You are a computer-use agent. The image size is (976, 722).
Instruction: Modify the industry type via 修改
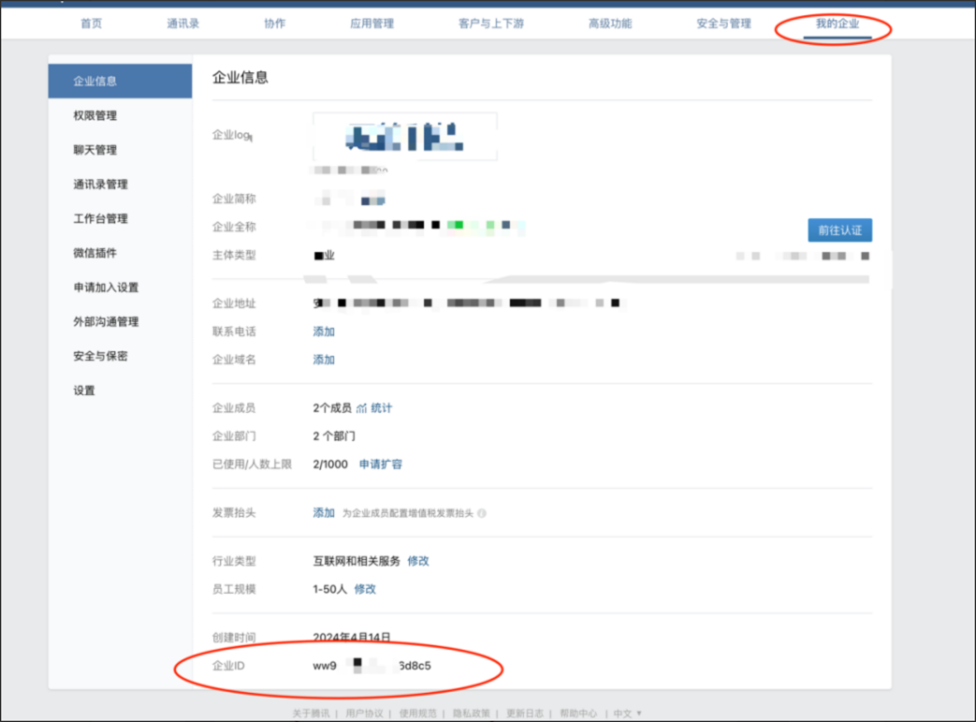tap(418, 561)
